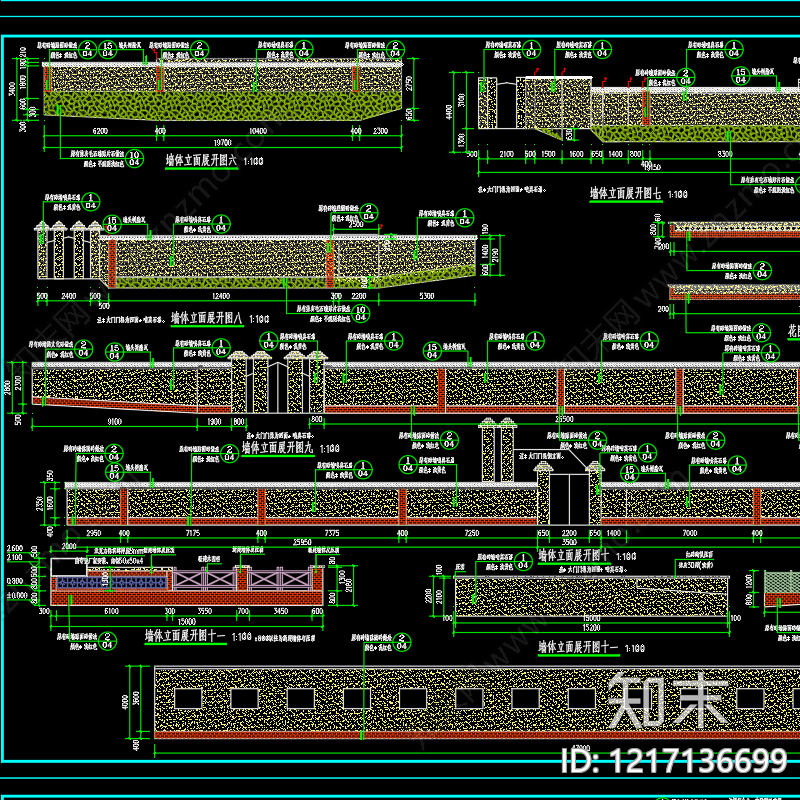
Task: Click the 15/04 callout bubble in elevation seven
Action: pyautogui.click(x=741, y=76)
